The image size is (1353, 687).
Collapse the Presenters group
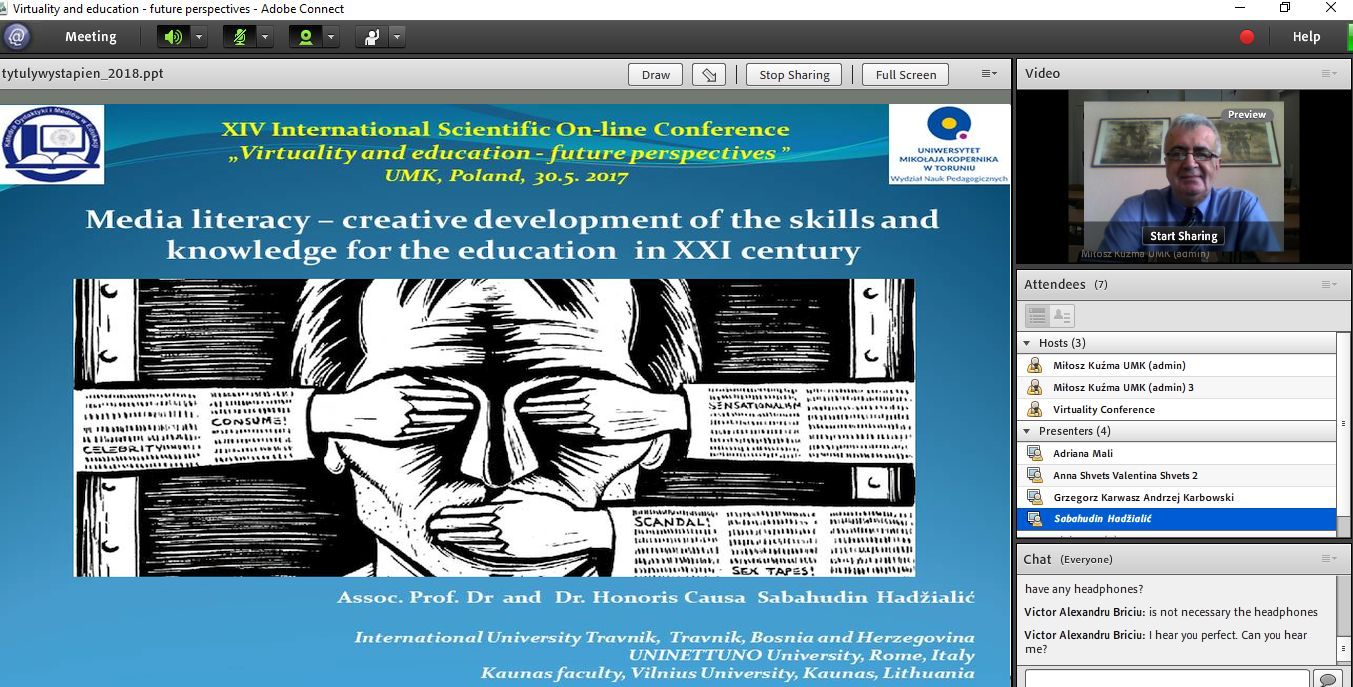(1027, 431)
